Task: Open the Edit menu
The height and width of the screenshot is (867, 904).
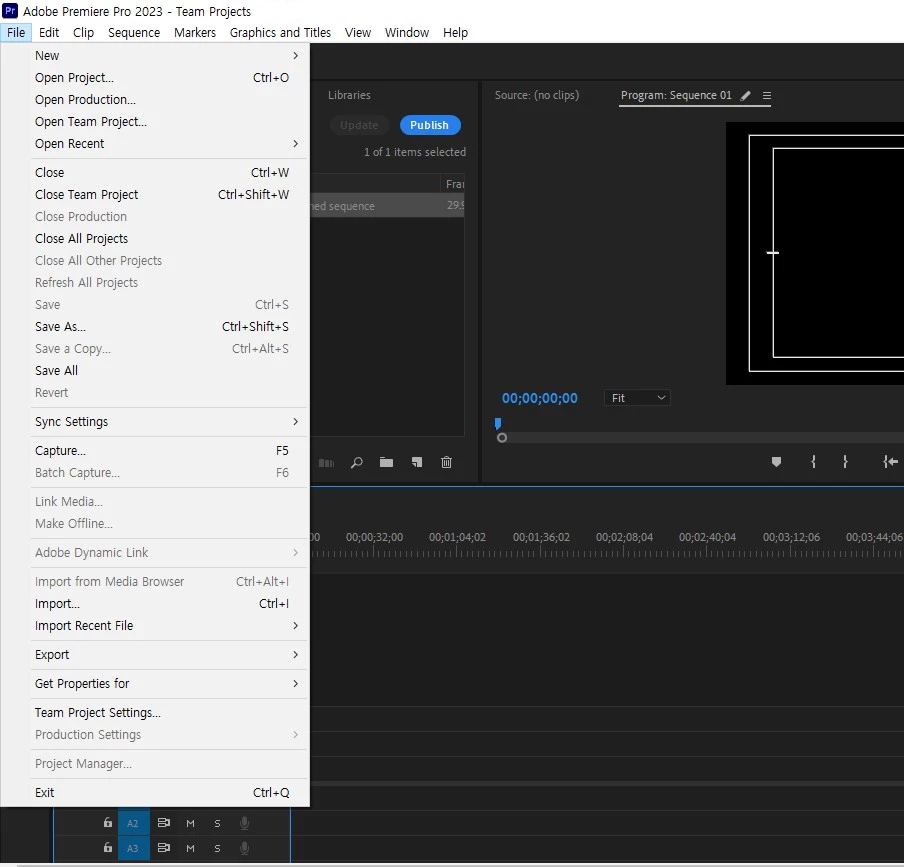Action: (49, 32)
